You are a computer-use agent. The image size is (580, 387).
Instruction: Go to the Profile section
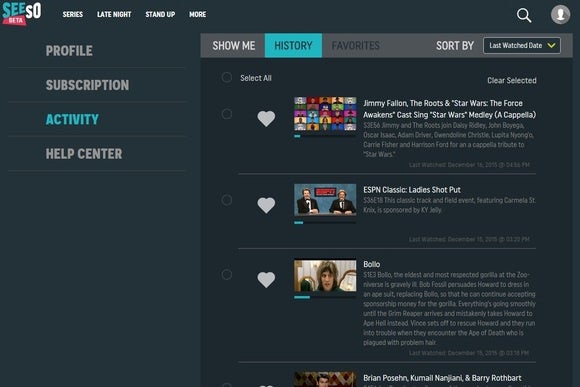tap(69, 51)
